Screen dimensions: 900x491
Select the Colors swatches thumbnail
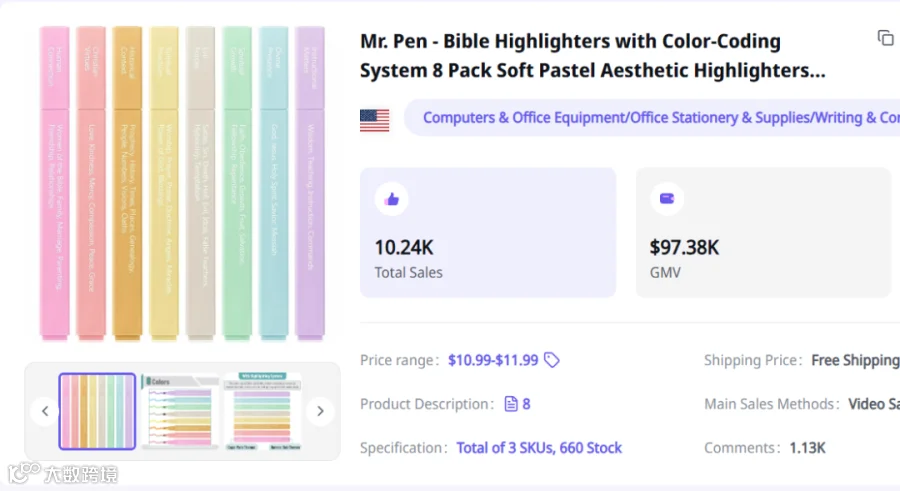click(x=179, y=411)
